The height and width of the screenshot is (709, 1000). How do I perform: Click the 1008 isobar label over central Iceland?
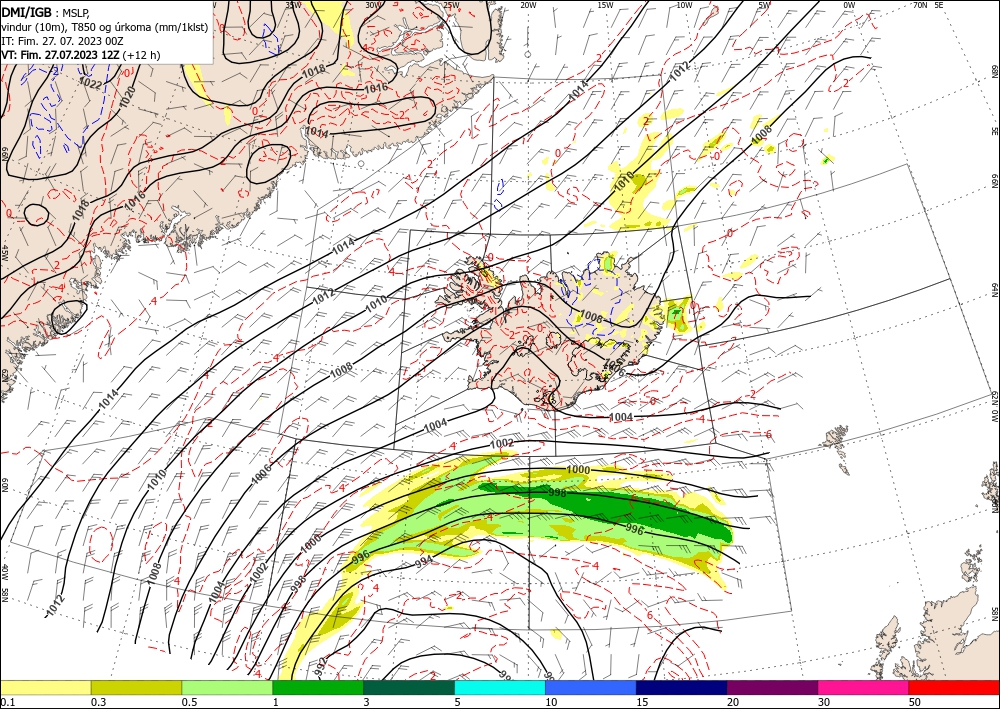click(591, 316)
